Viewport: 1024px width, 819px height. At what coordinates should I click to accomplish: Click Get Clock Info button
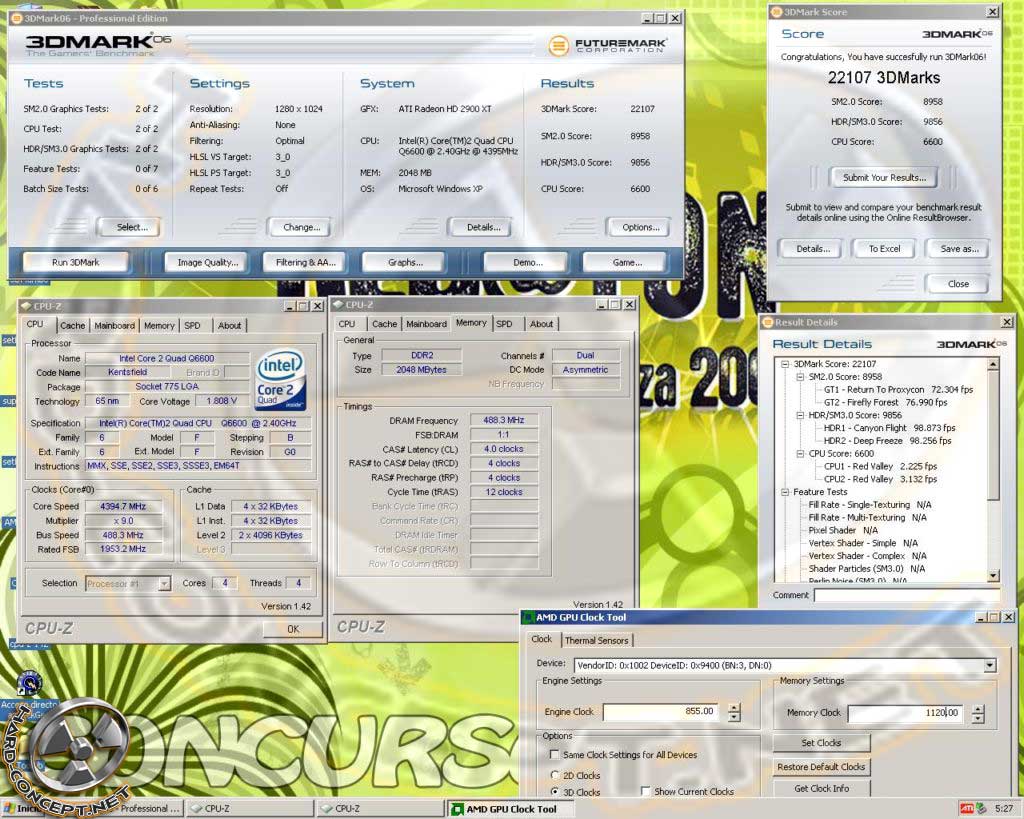click(822, 789)
